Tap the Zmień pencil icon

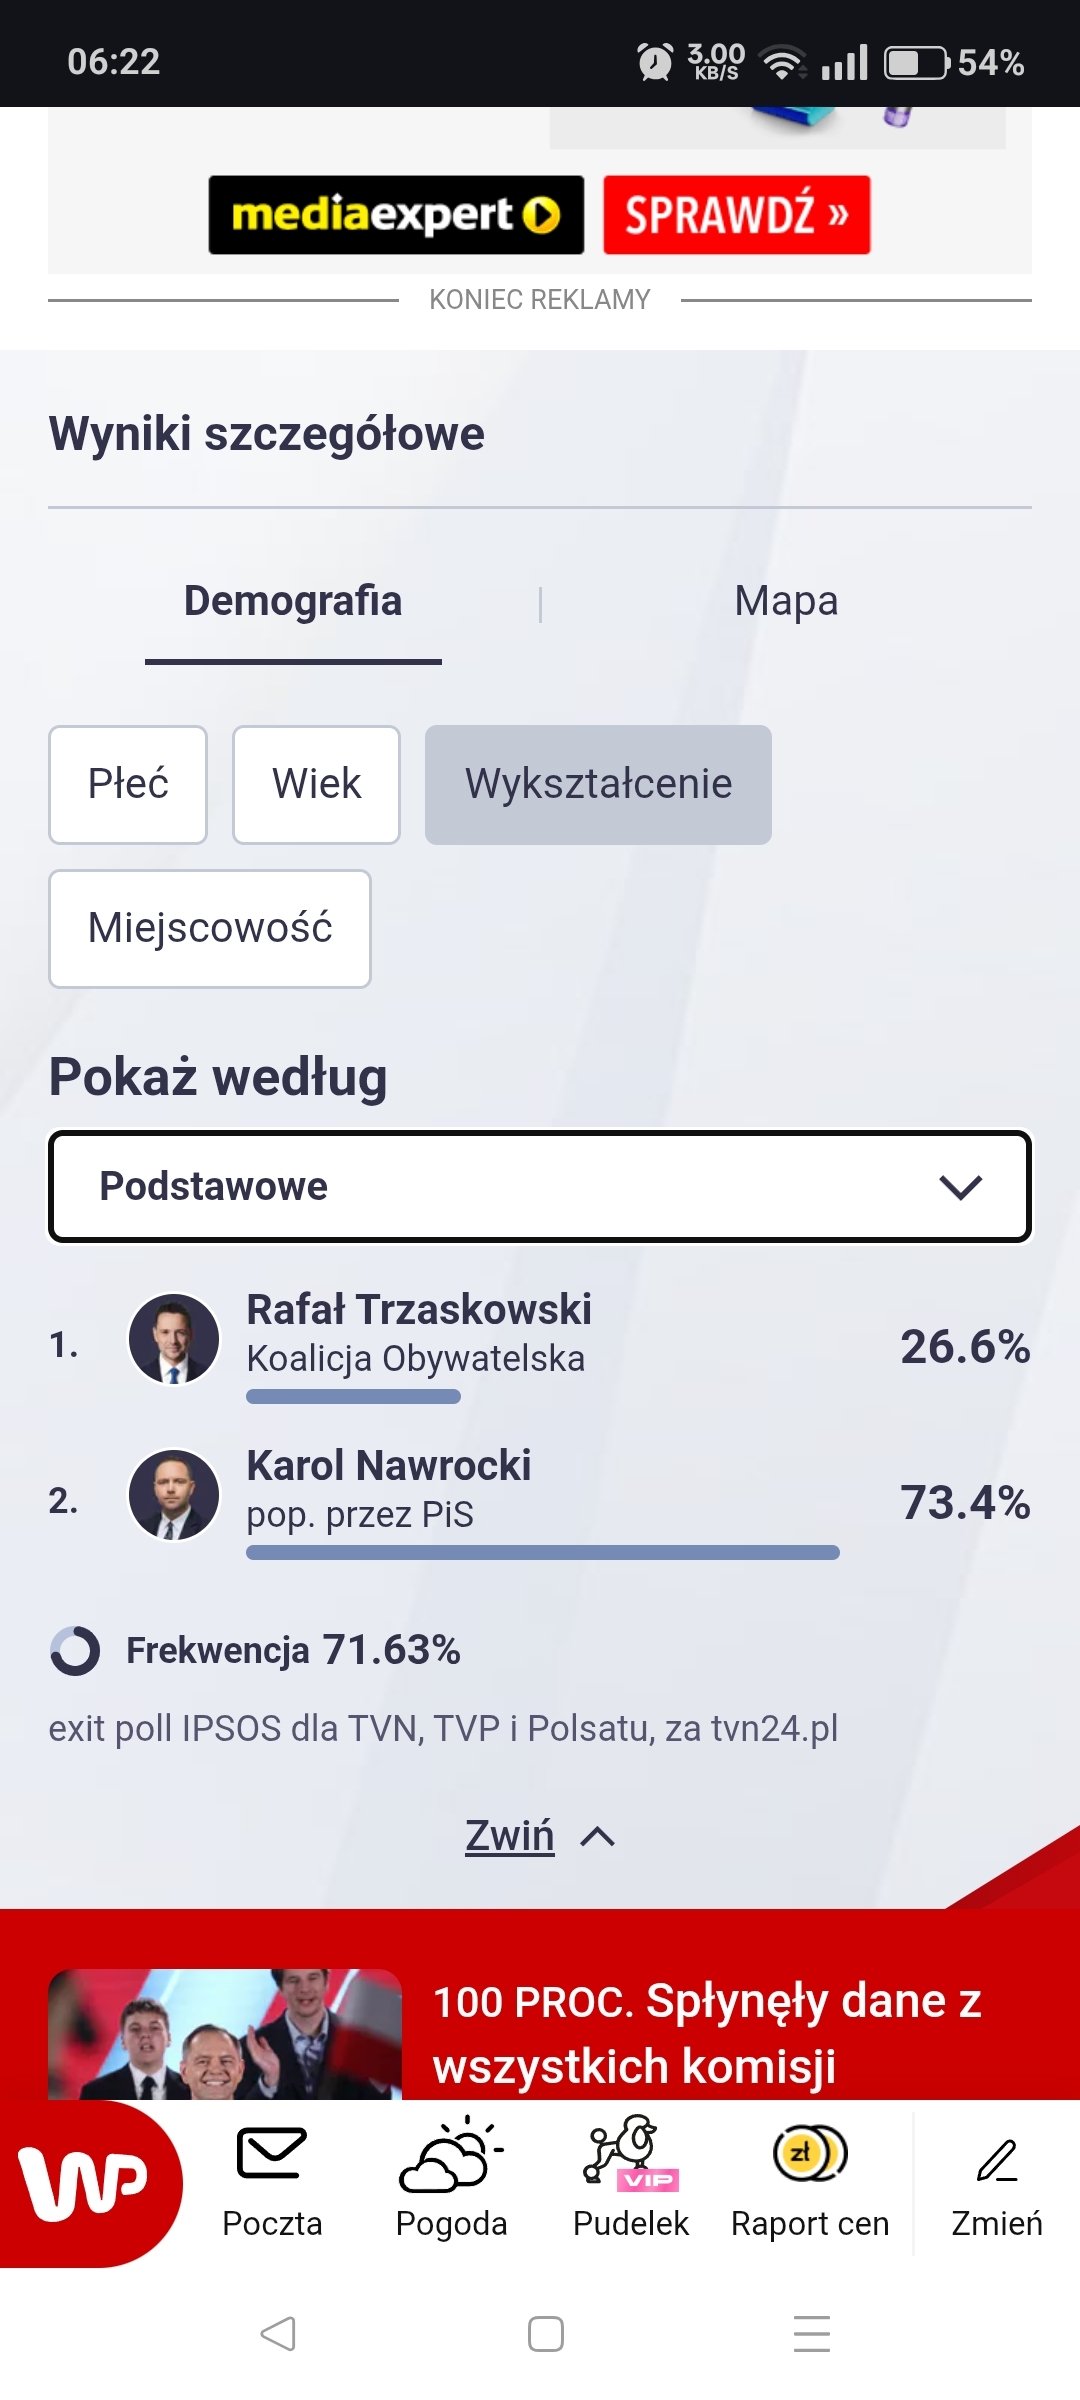(996, 2160)
